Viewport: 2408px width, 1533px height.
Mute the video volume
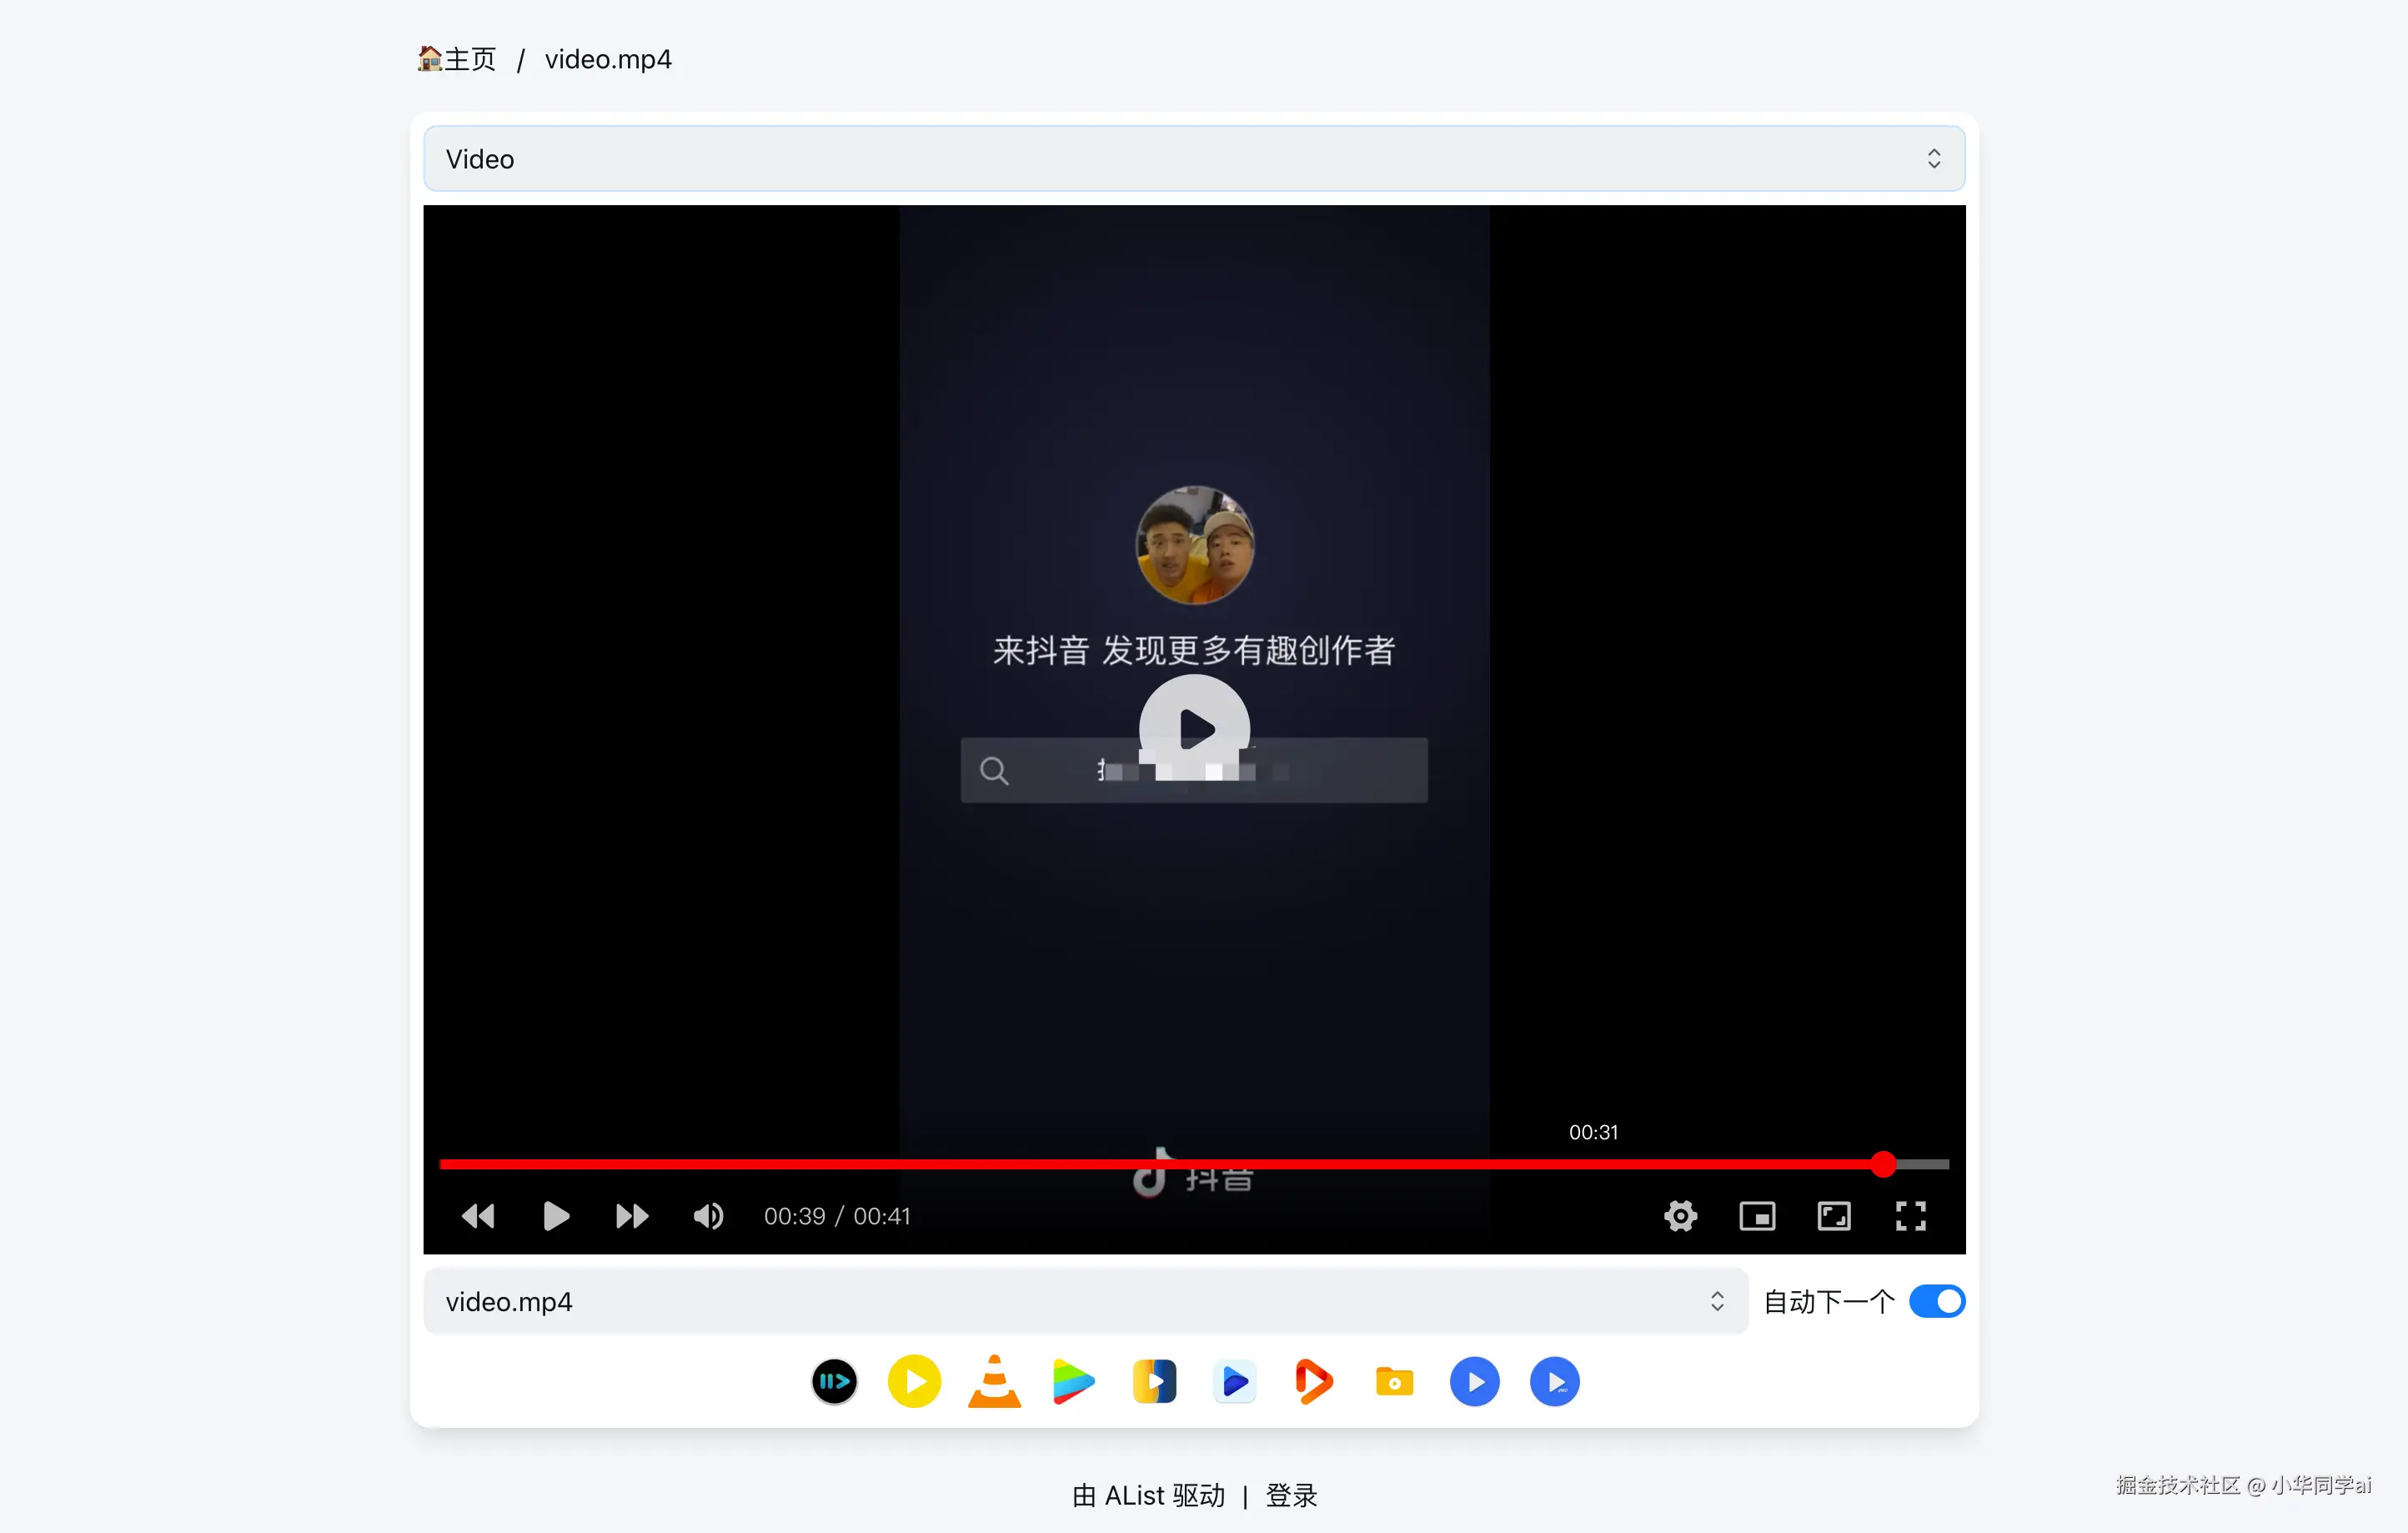pyautogui.click(x=708, y=1216)
